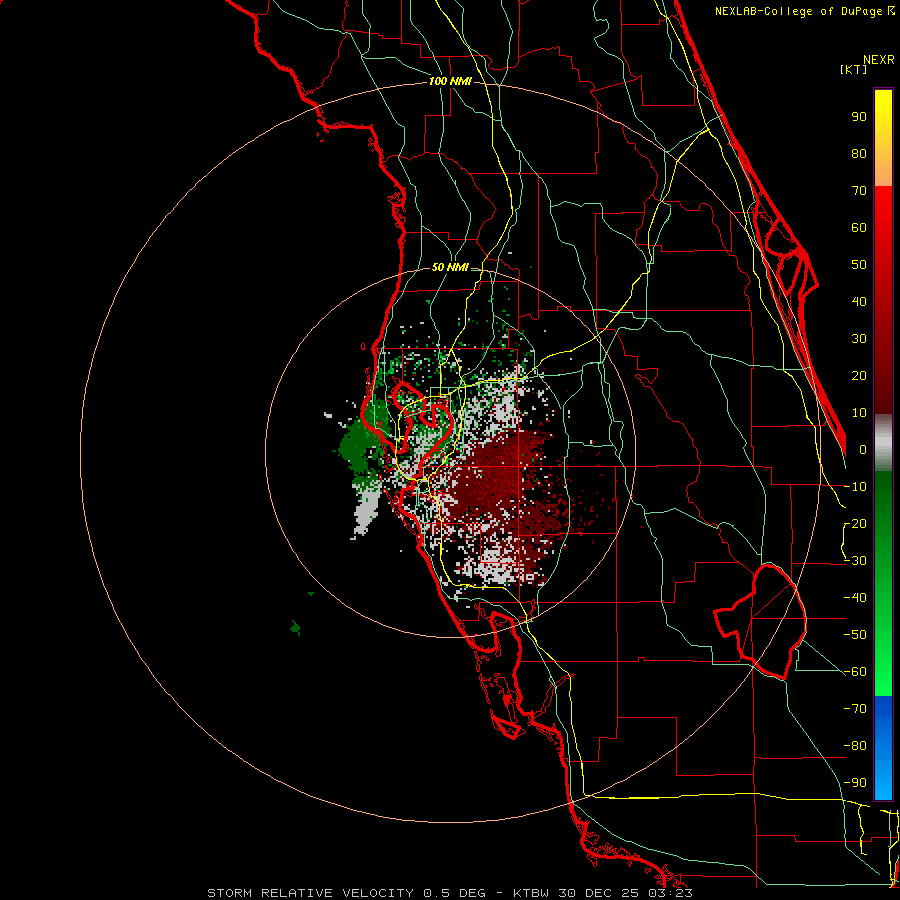
Task: Click the -80 value on the velocity scale
Action: click(x=855, y=746)
